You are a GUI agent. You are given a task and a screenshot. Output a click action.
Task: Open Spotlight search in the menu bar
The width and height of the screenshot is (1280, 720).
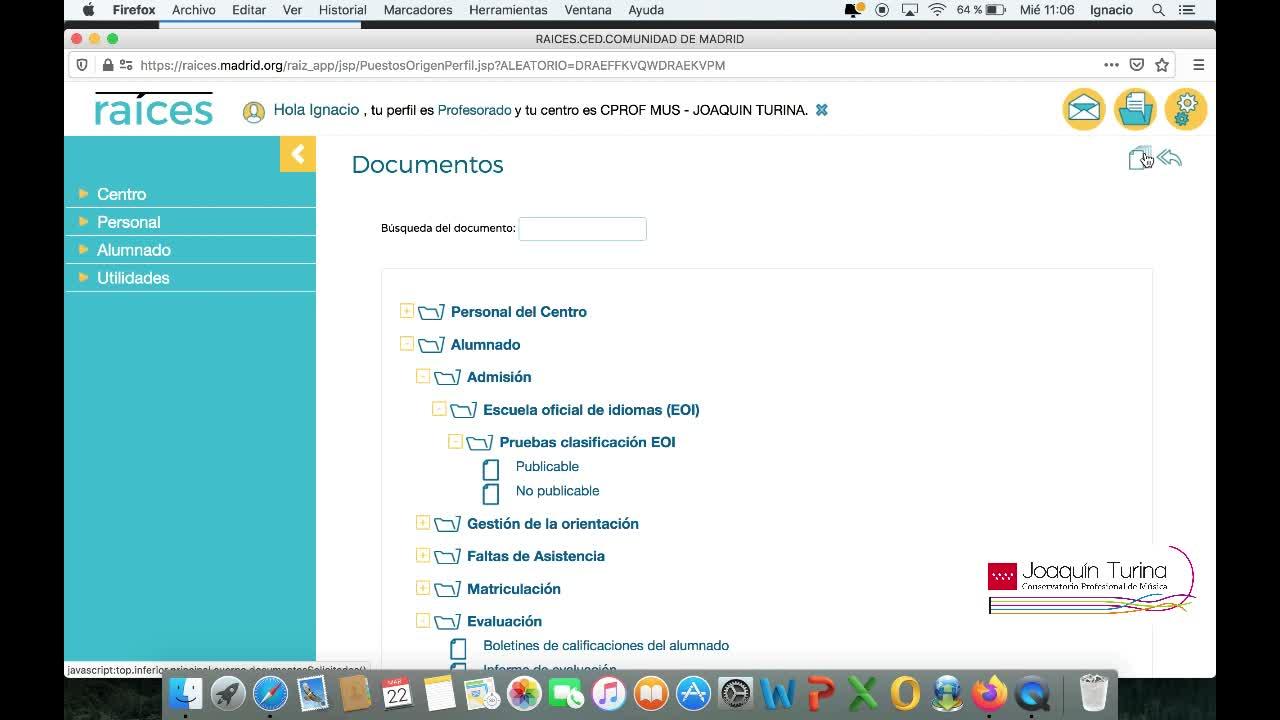[1158, 10]
